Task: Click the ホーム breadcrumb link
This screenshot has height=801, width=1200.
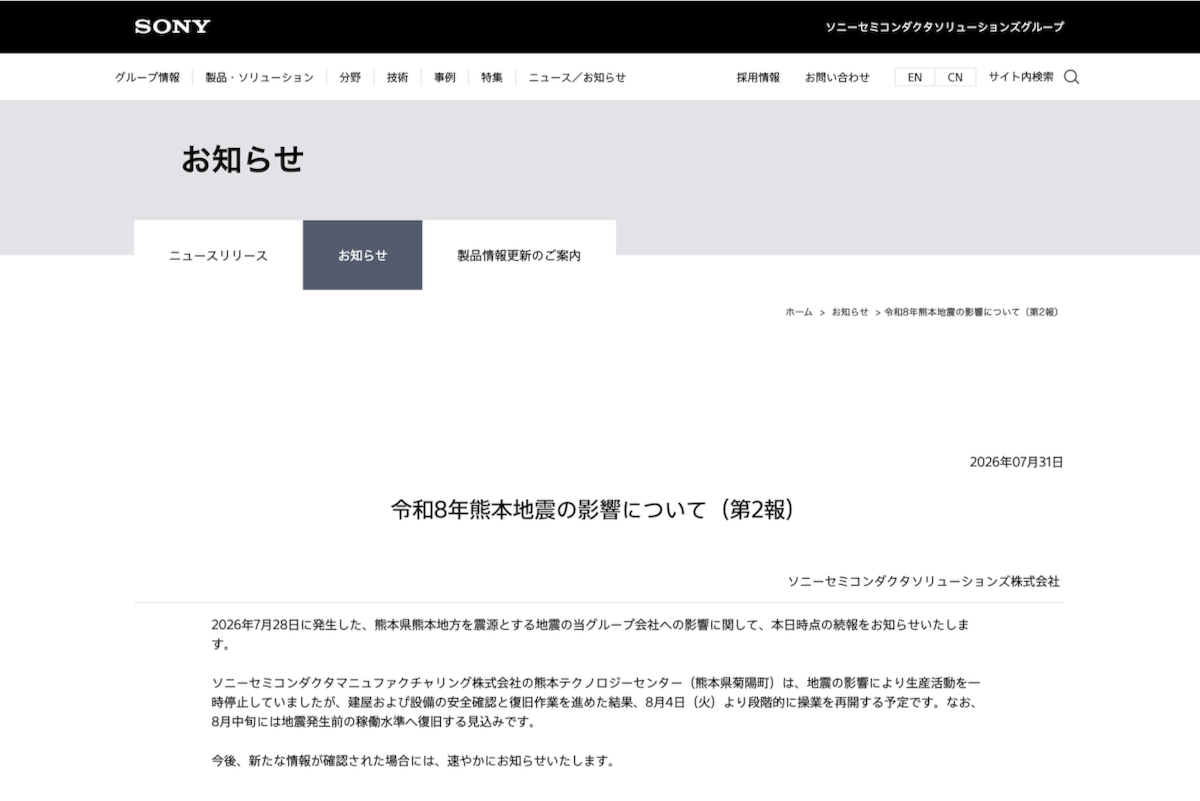Action: (799, 312)
